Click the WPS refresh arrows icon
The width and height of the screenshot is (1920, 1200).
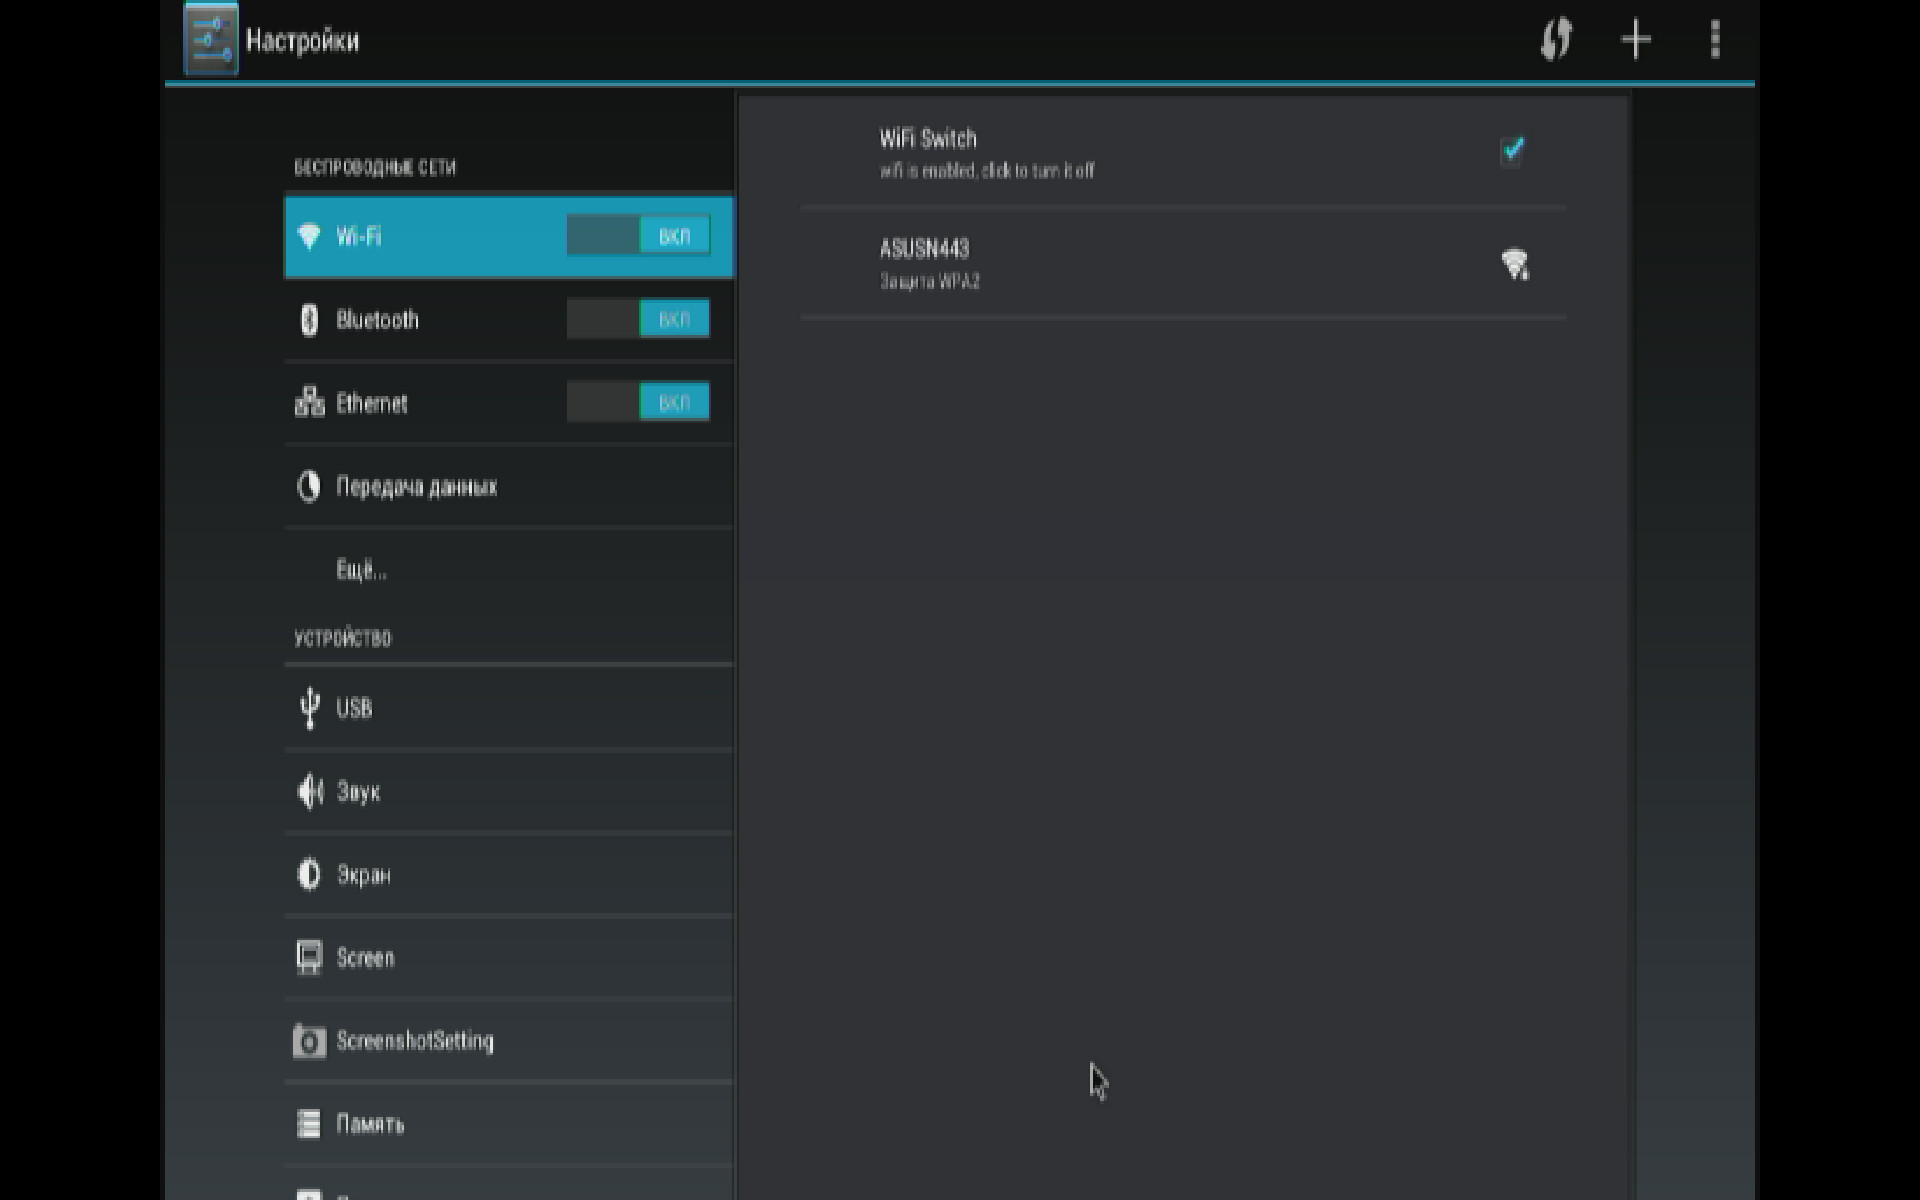1556,40
